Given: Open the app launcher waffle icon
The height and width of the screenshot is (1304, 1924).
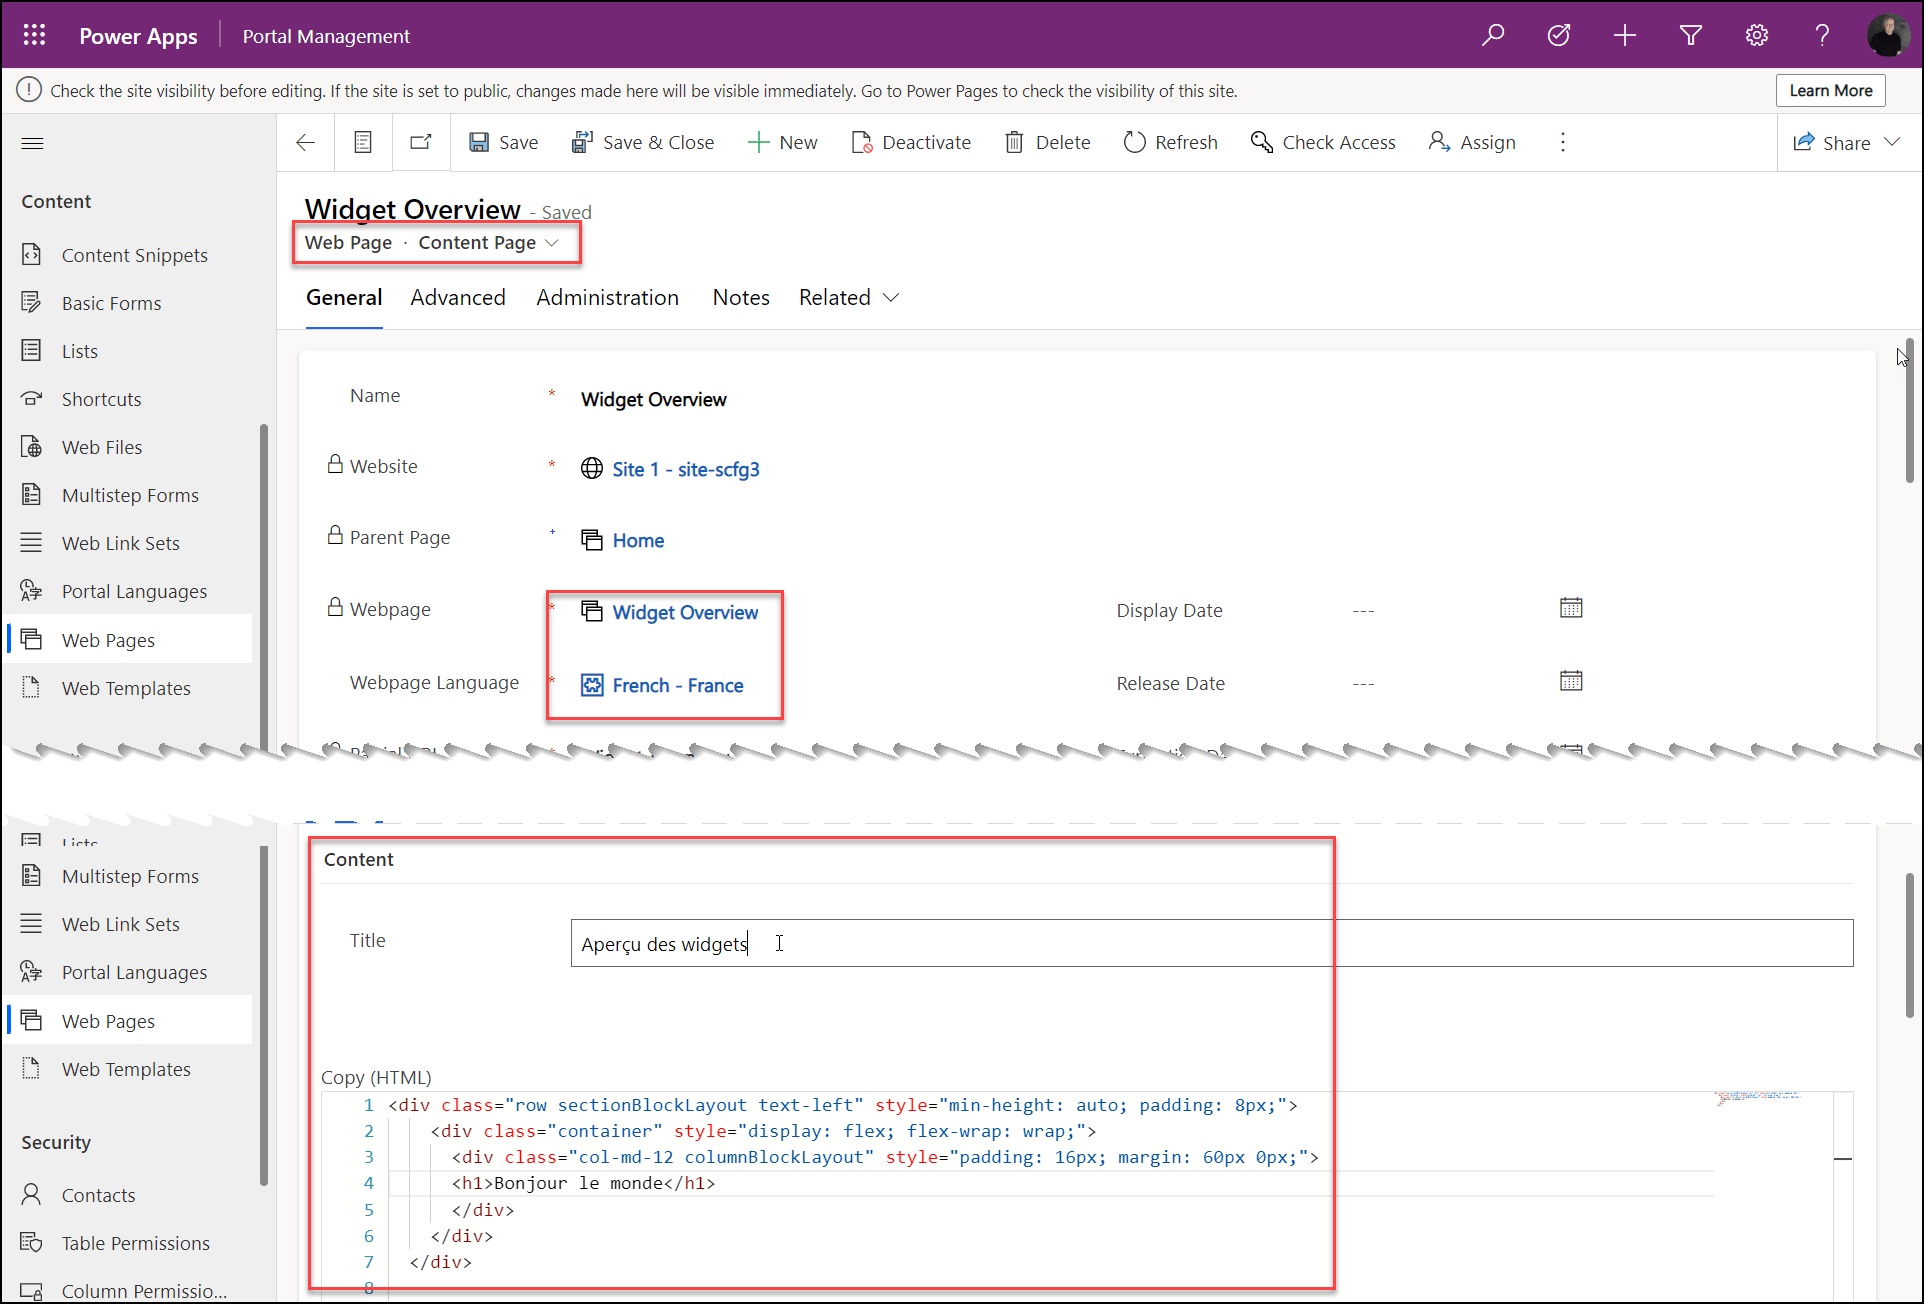Looking at the screenshot, I should coord(34,36).
